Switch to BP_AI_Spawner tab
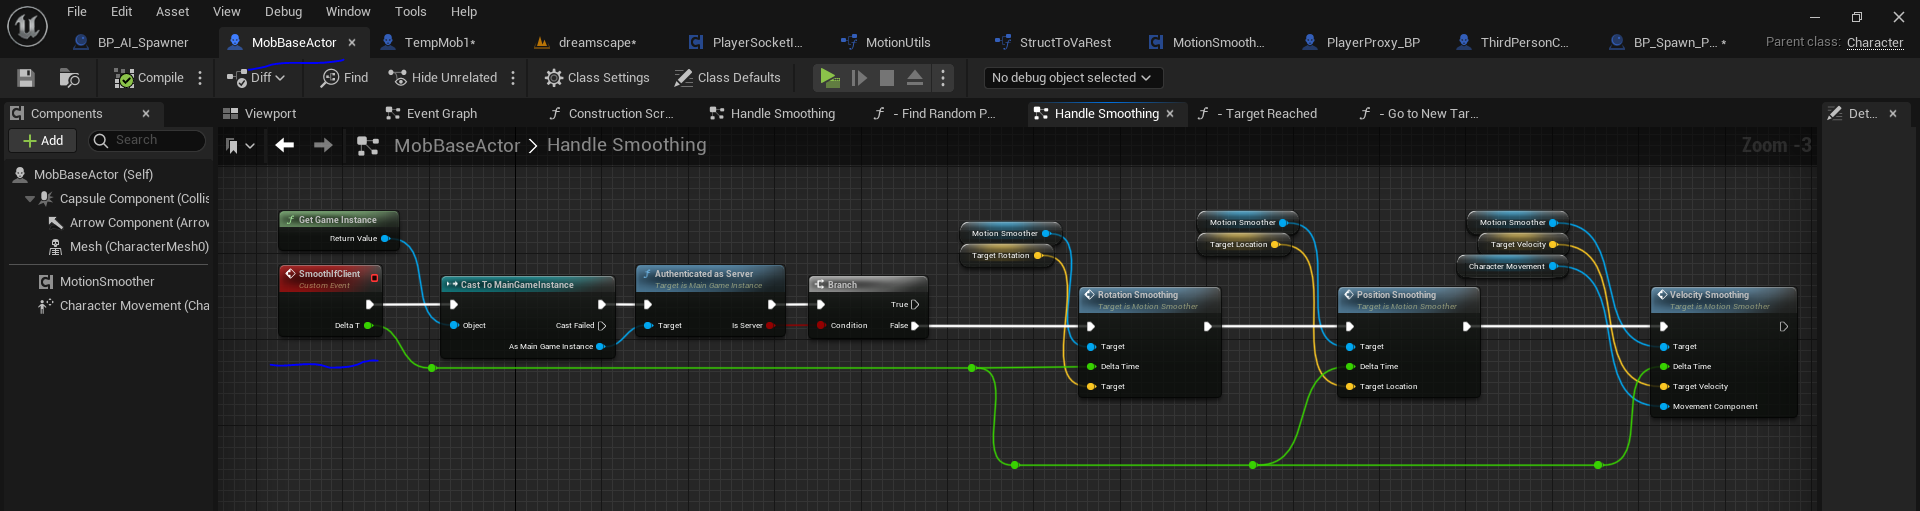 [x=132, y=43]
